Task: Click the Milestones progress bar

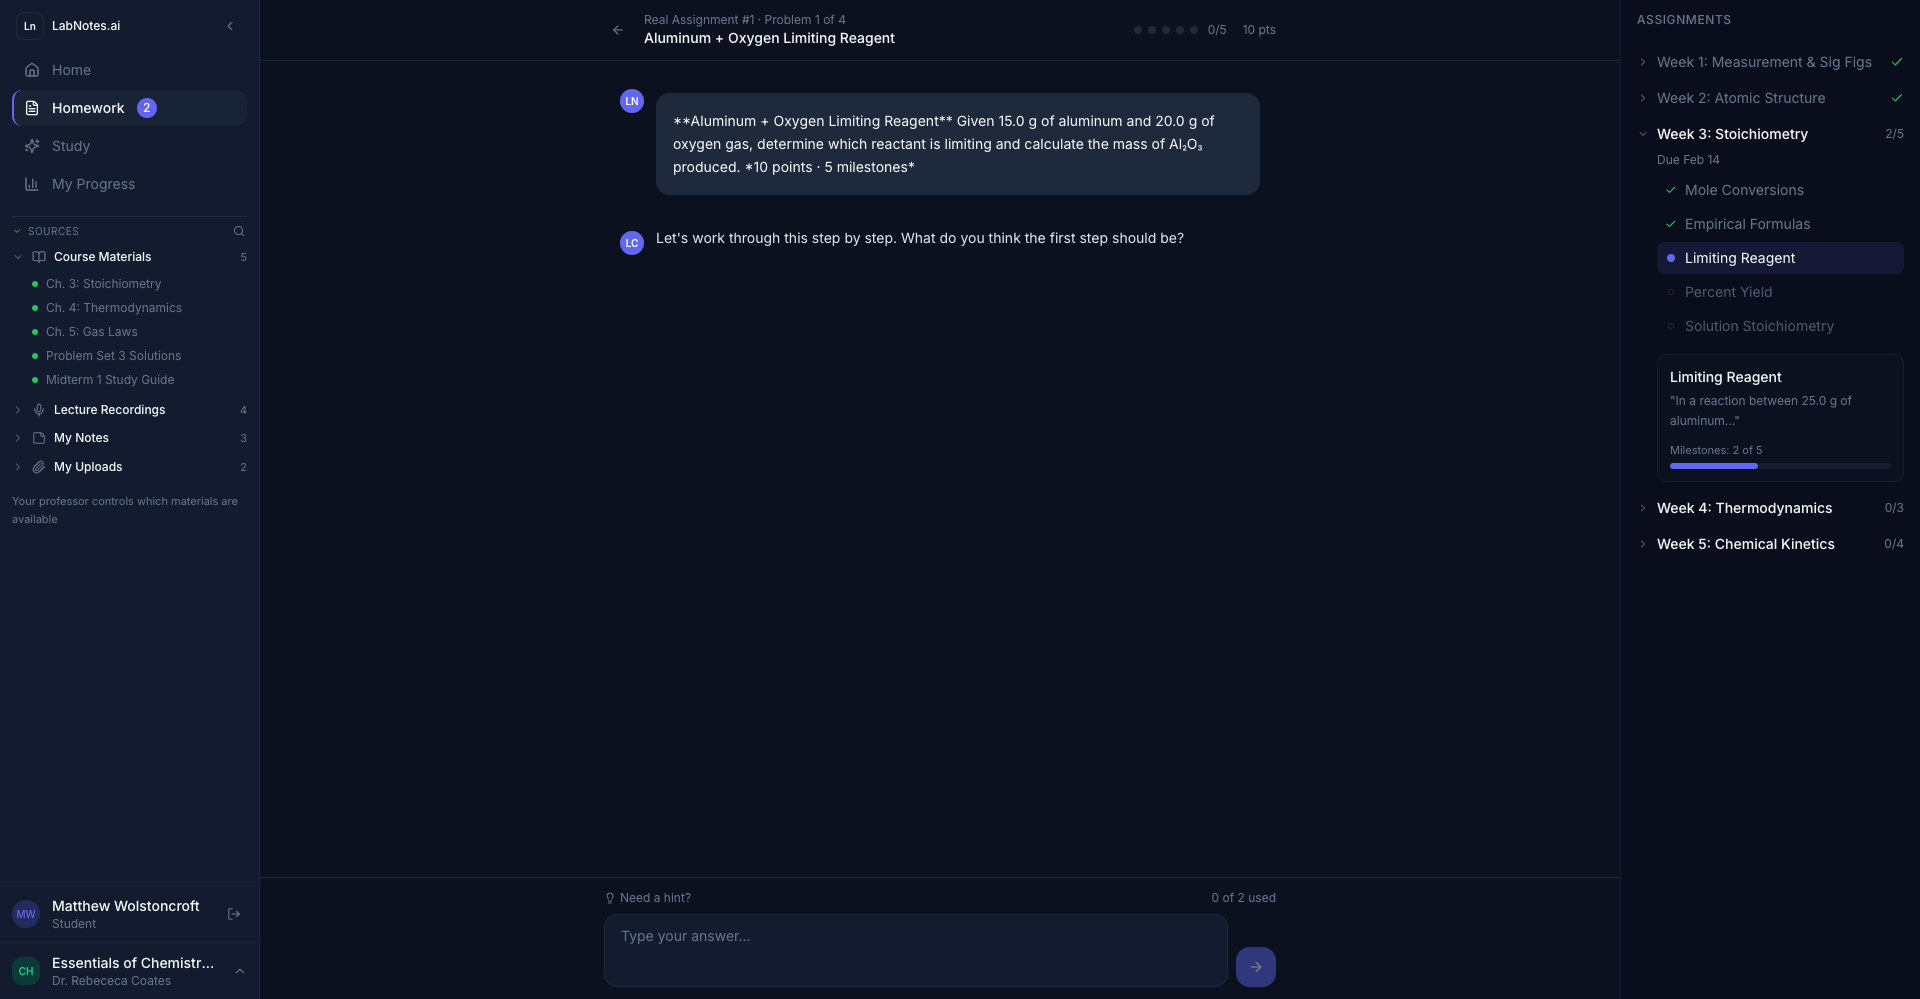Action: 1780,465
